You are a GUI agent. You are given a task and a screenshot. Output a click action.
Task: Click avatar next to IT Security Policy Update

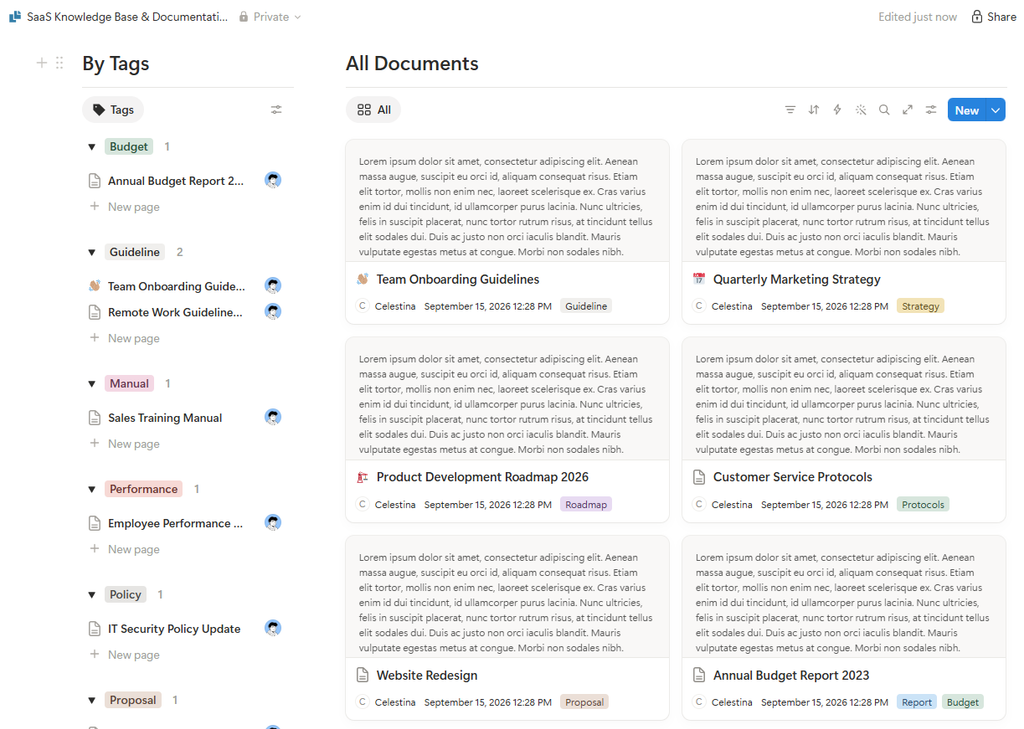tap(273, 628)
